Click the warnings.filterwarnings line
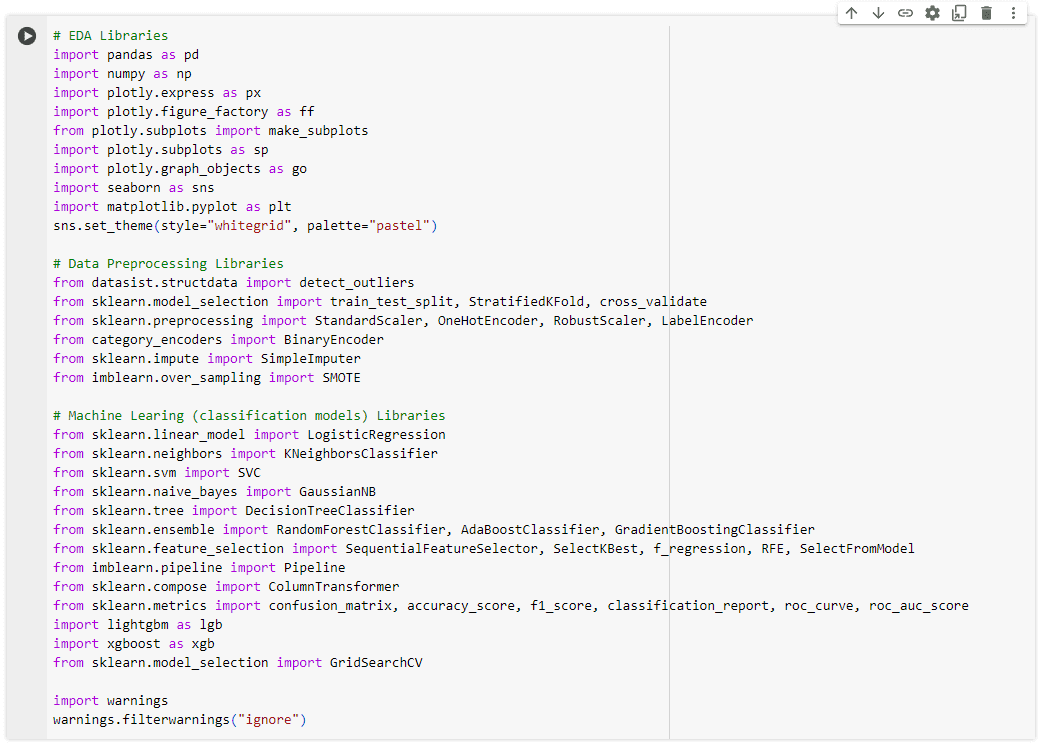This screenshot has width=1039, height=743. pos(178,719)
